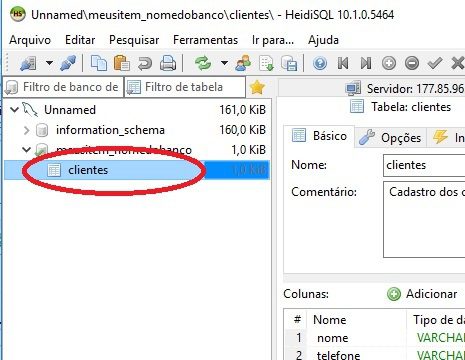The height and width of the screenshot is (360, 465).
Task: Open the session manager connect icon
Action: (x=28, y=63)
